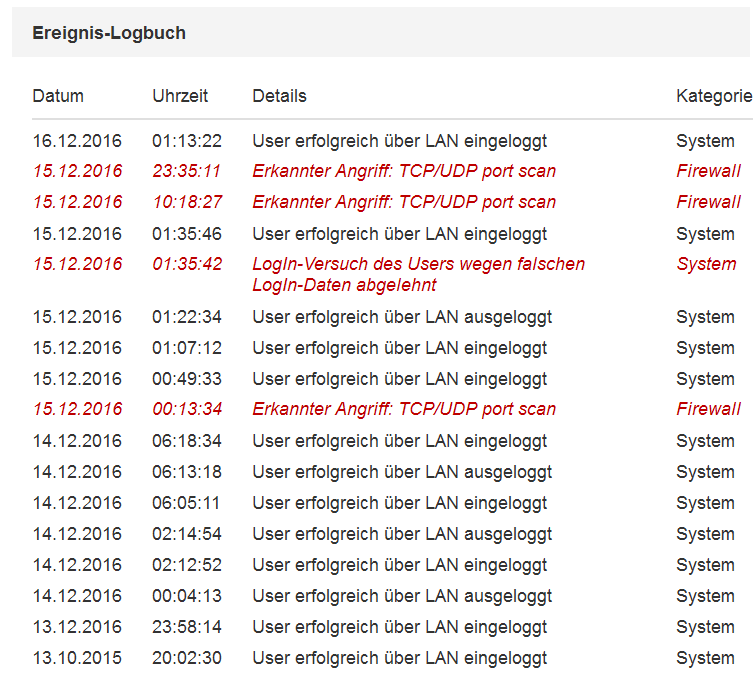This screenshot has height=683, width=753.
Task: Select the port scan entry at 23:35:11
Action: 404,171
